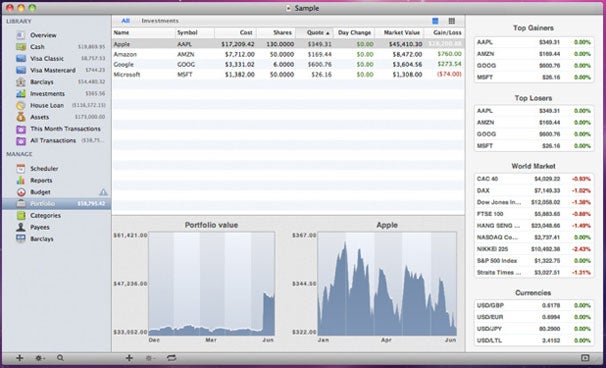Select the Microsoft row in table

[x=288, y=74]
